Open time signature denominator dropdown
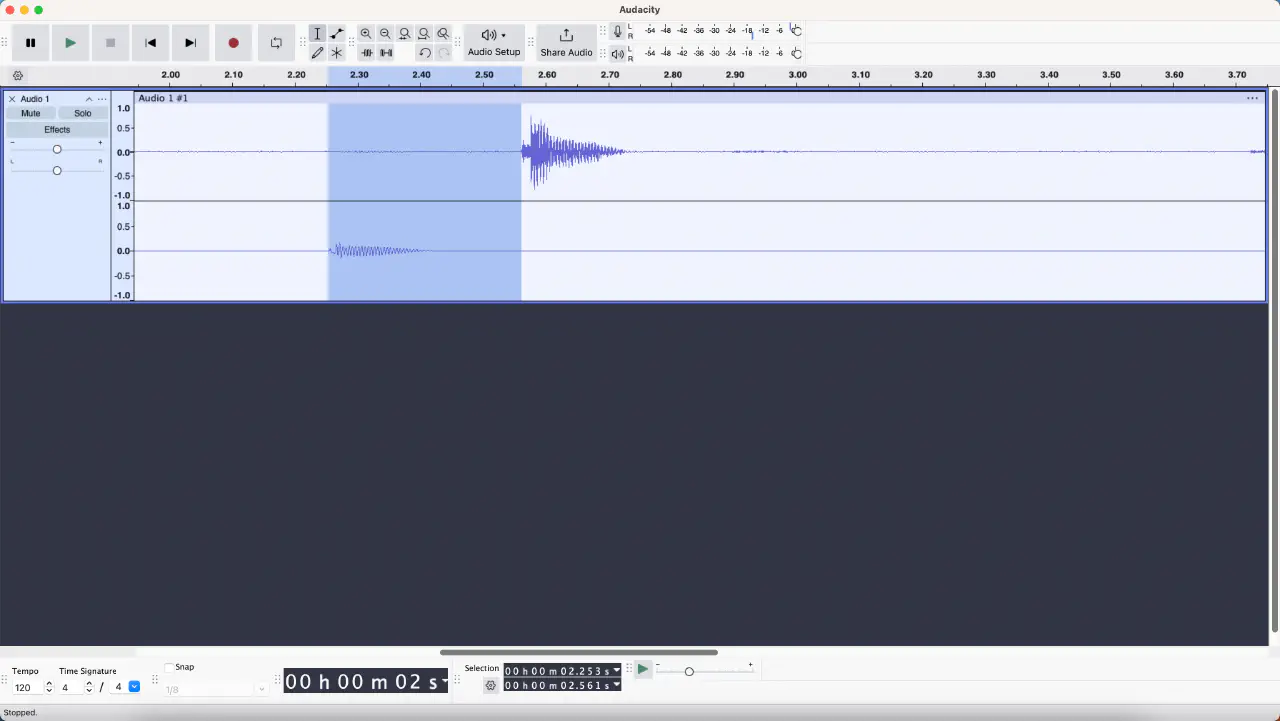The image size is (1280, 721). (x=134, y=687)
